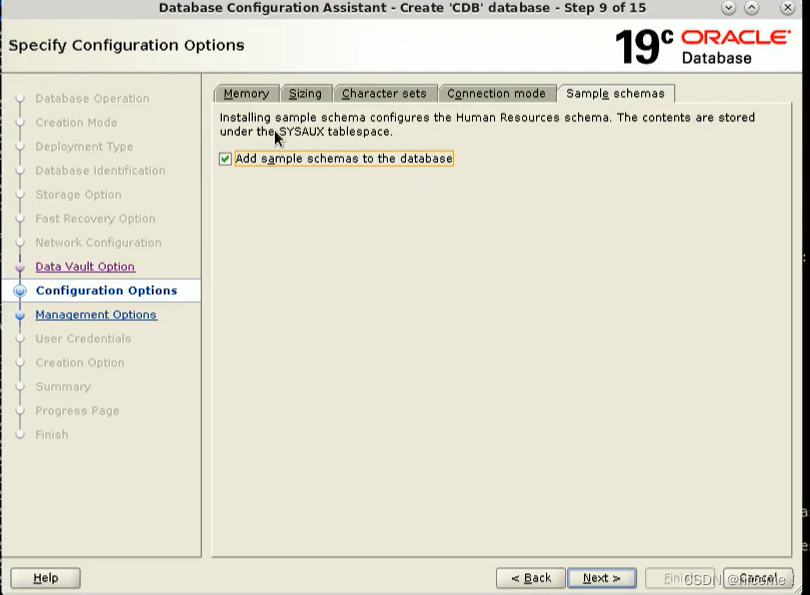Click the Next button
Viewport: 810px width, 595px height.
click(x=601, y=577)
